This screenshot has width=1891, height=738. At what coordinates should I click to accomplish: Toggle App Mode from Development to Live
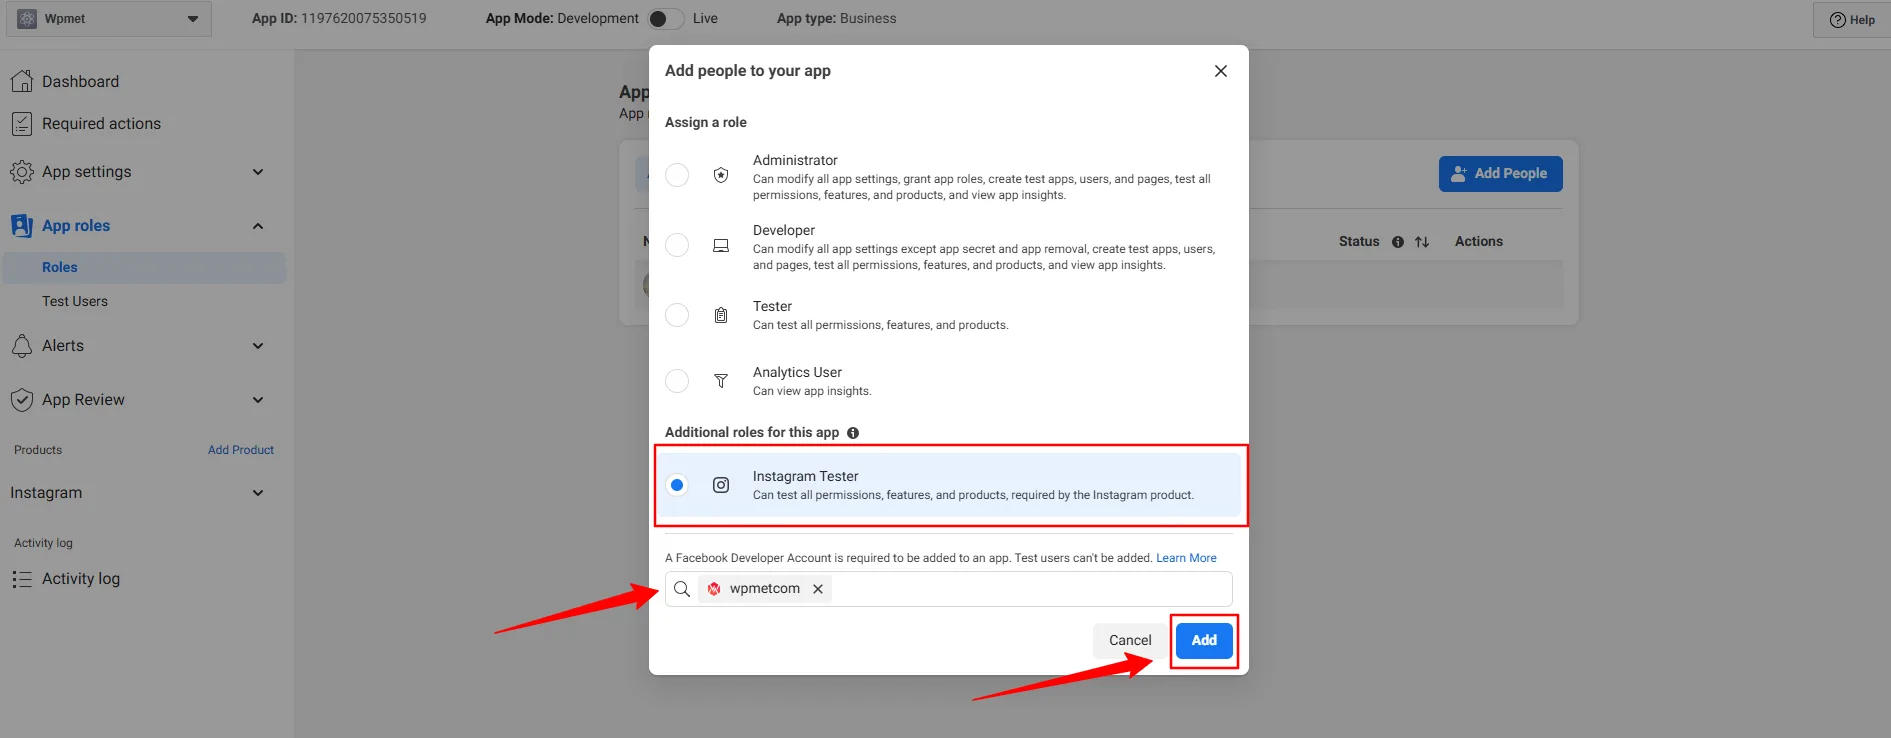pyautogui.click(x=666, y=19)
